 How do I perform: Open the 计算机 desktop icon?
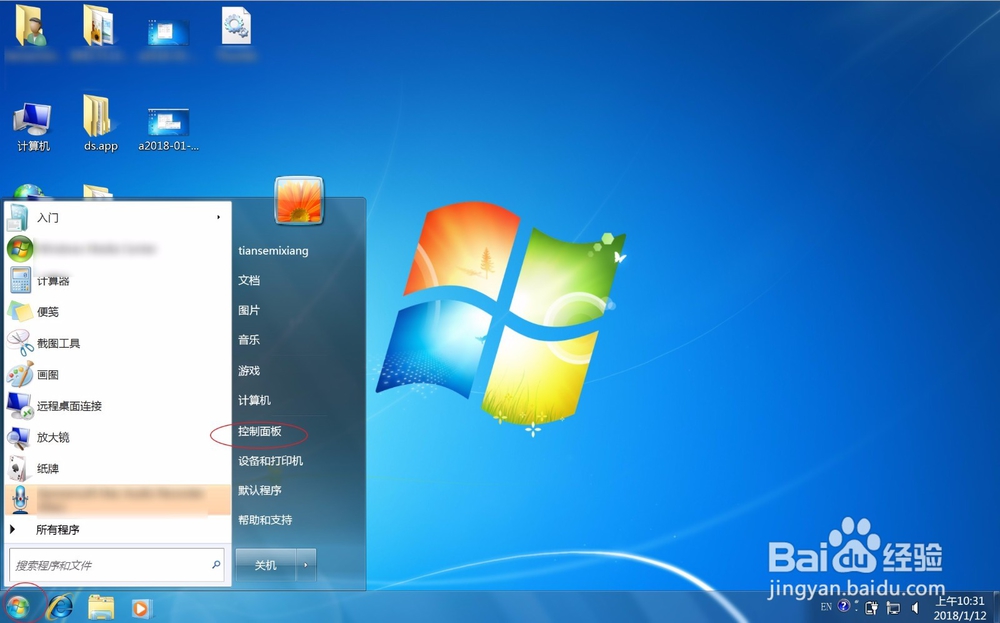pyautogui.click(x=33, y=127)
